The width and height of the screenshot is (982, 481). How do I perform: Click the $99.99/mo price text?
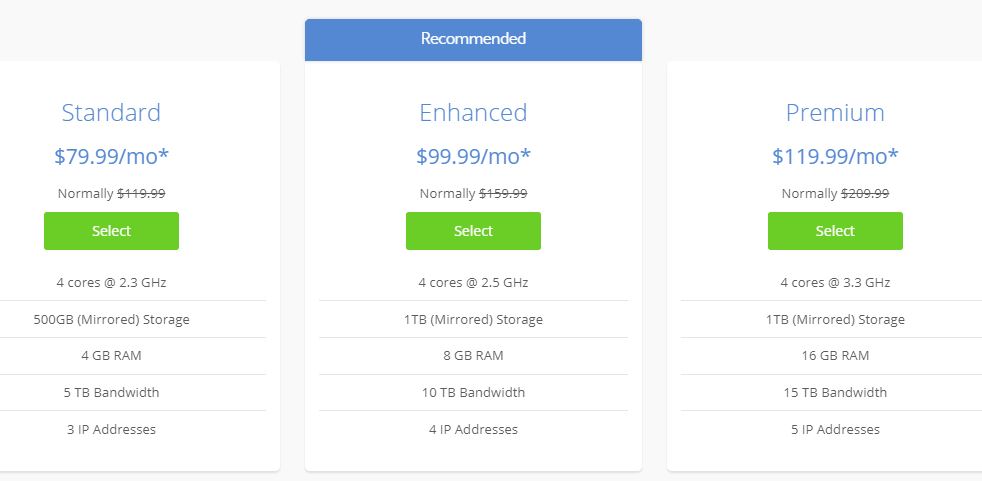point(473,156)
